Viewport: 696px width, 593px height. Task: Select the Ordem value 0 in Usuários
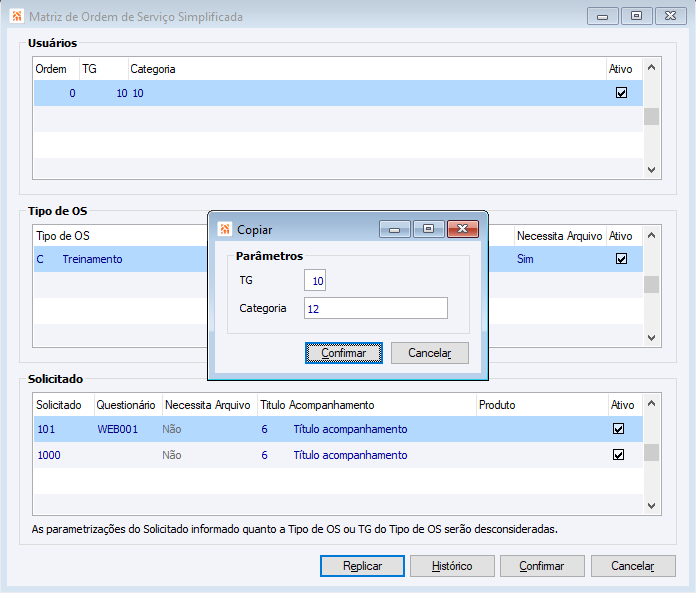tap(72, 93)
